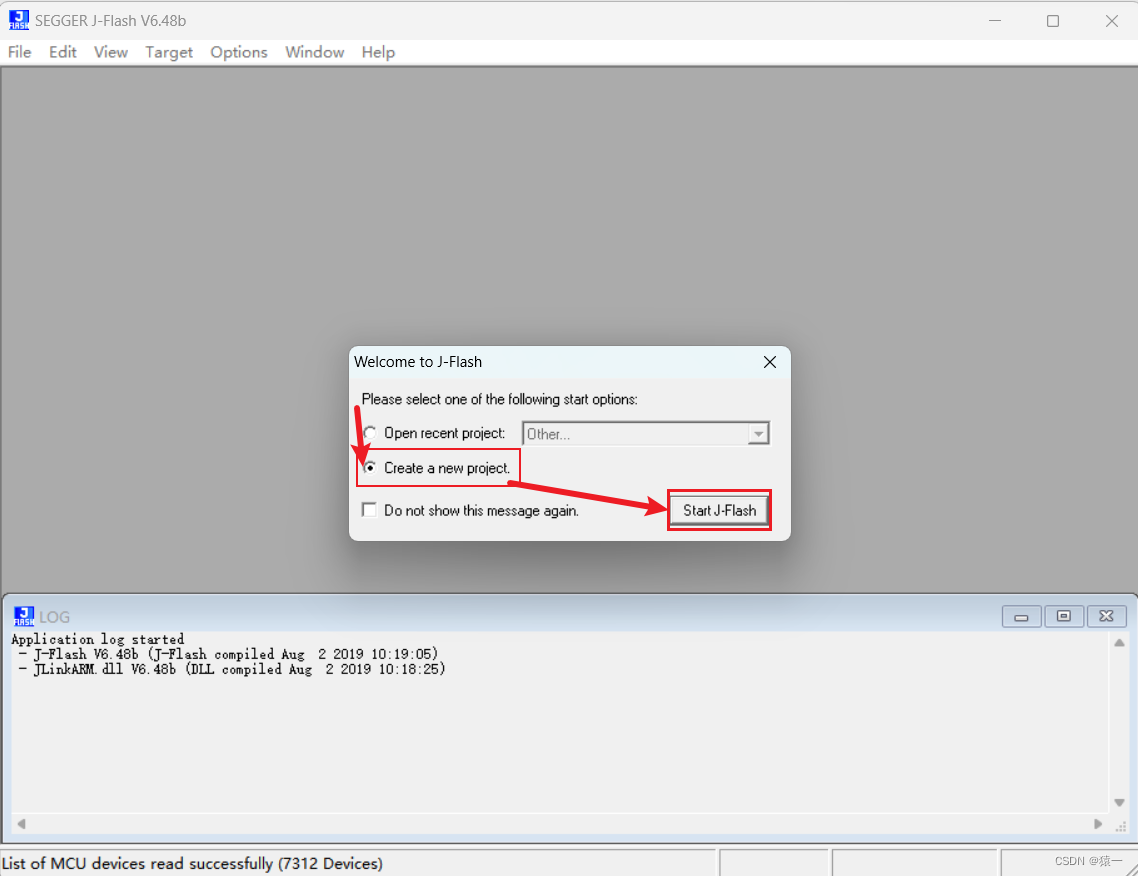Close the Welcome to J-Flash dialog

click(x=770, y=362)
